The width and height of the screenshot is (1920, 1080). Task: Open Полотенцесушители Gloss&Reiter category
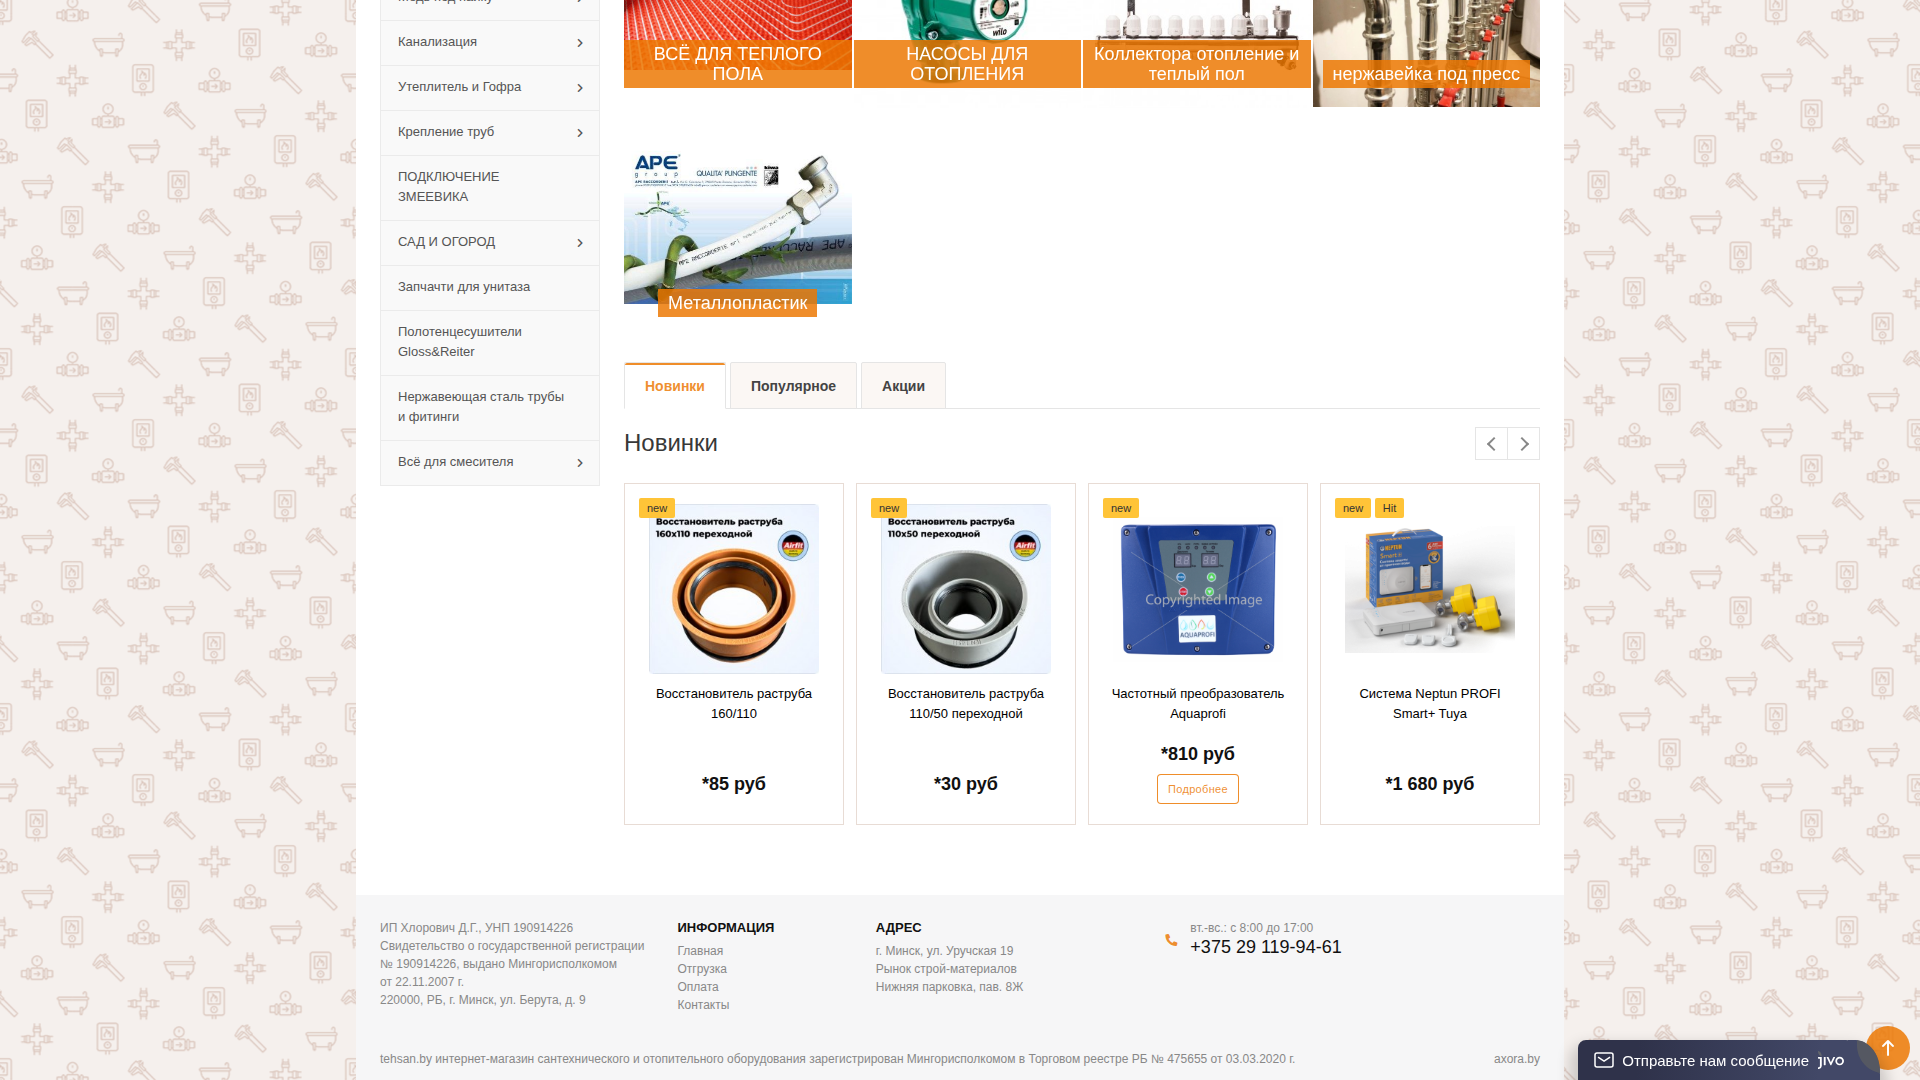pos(490,342)
